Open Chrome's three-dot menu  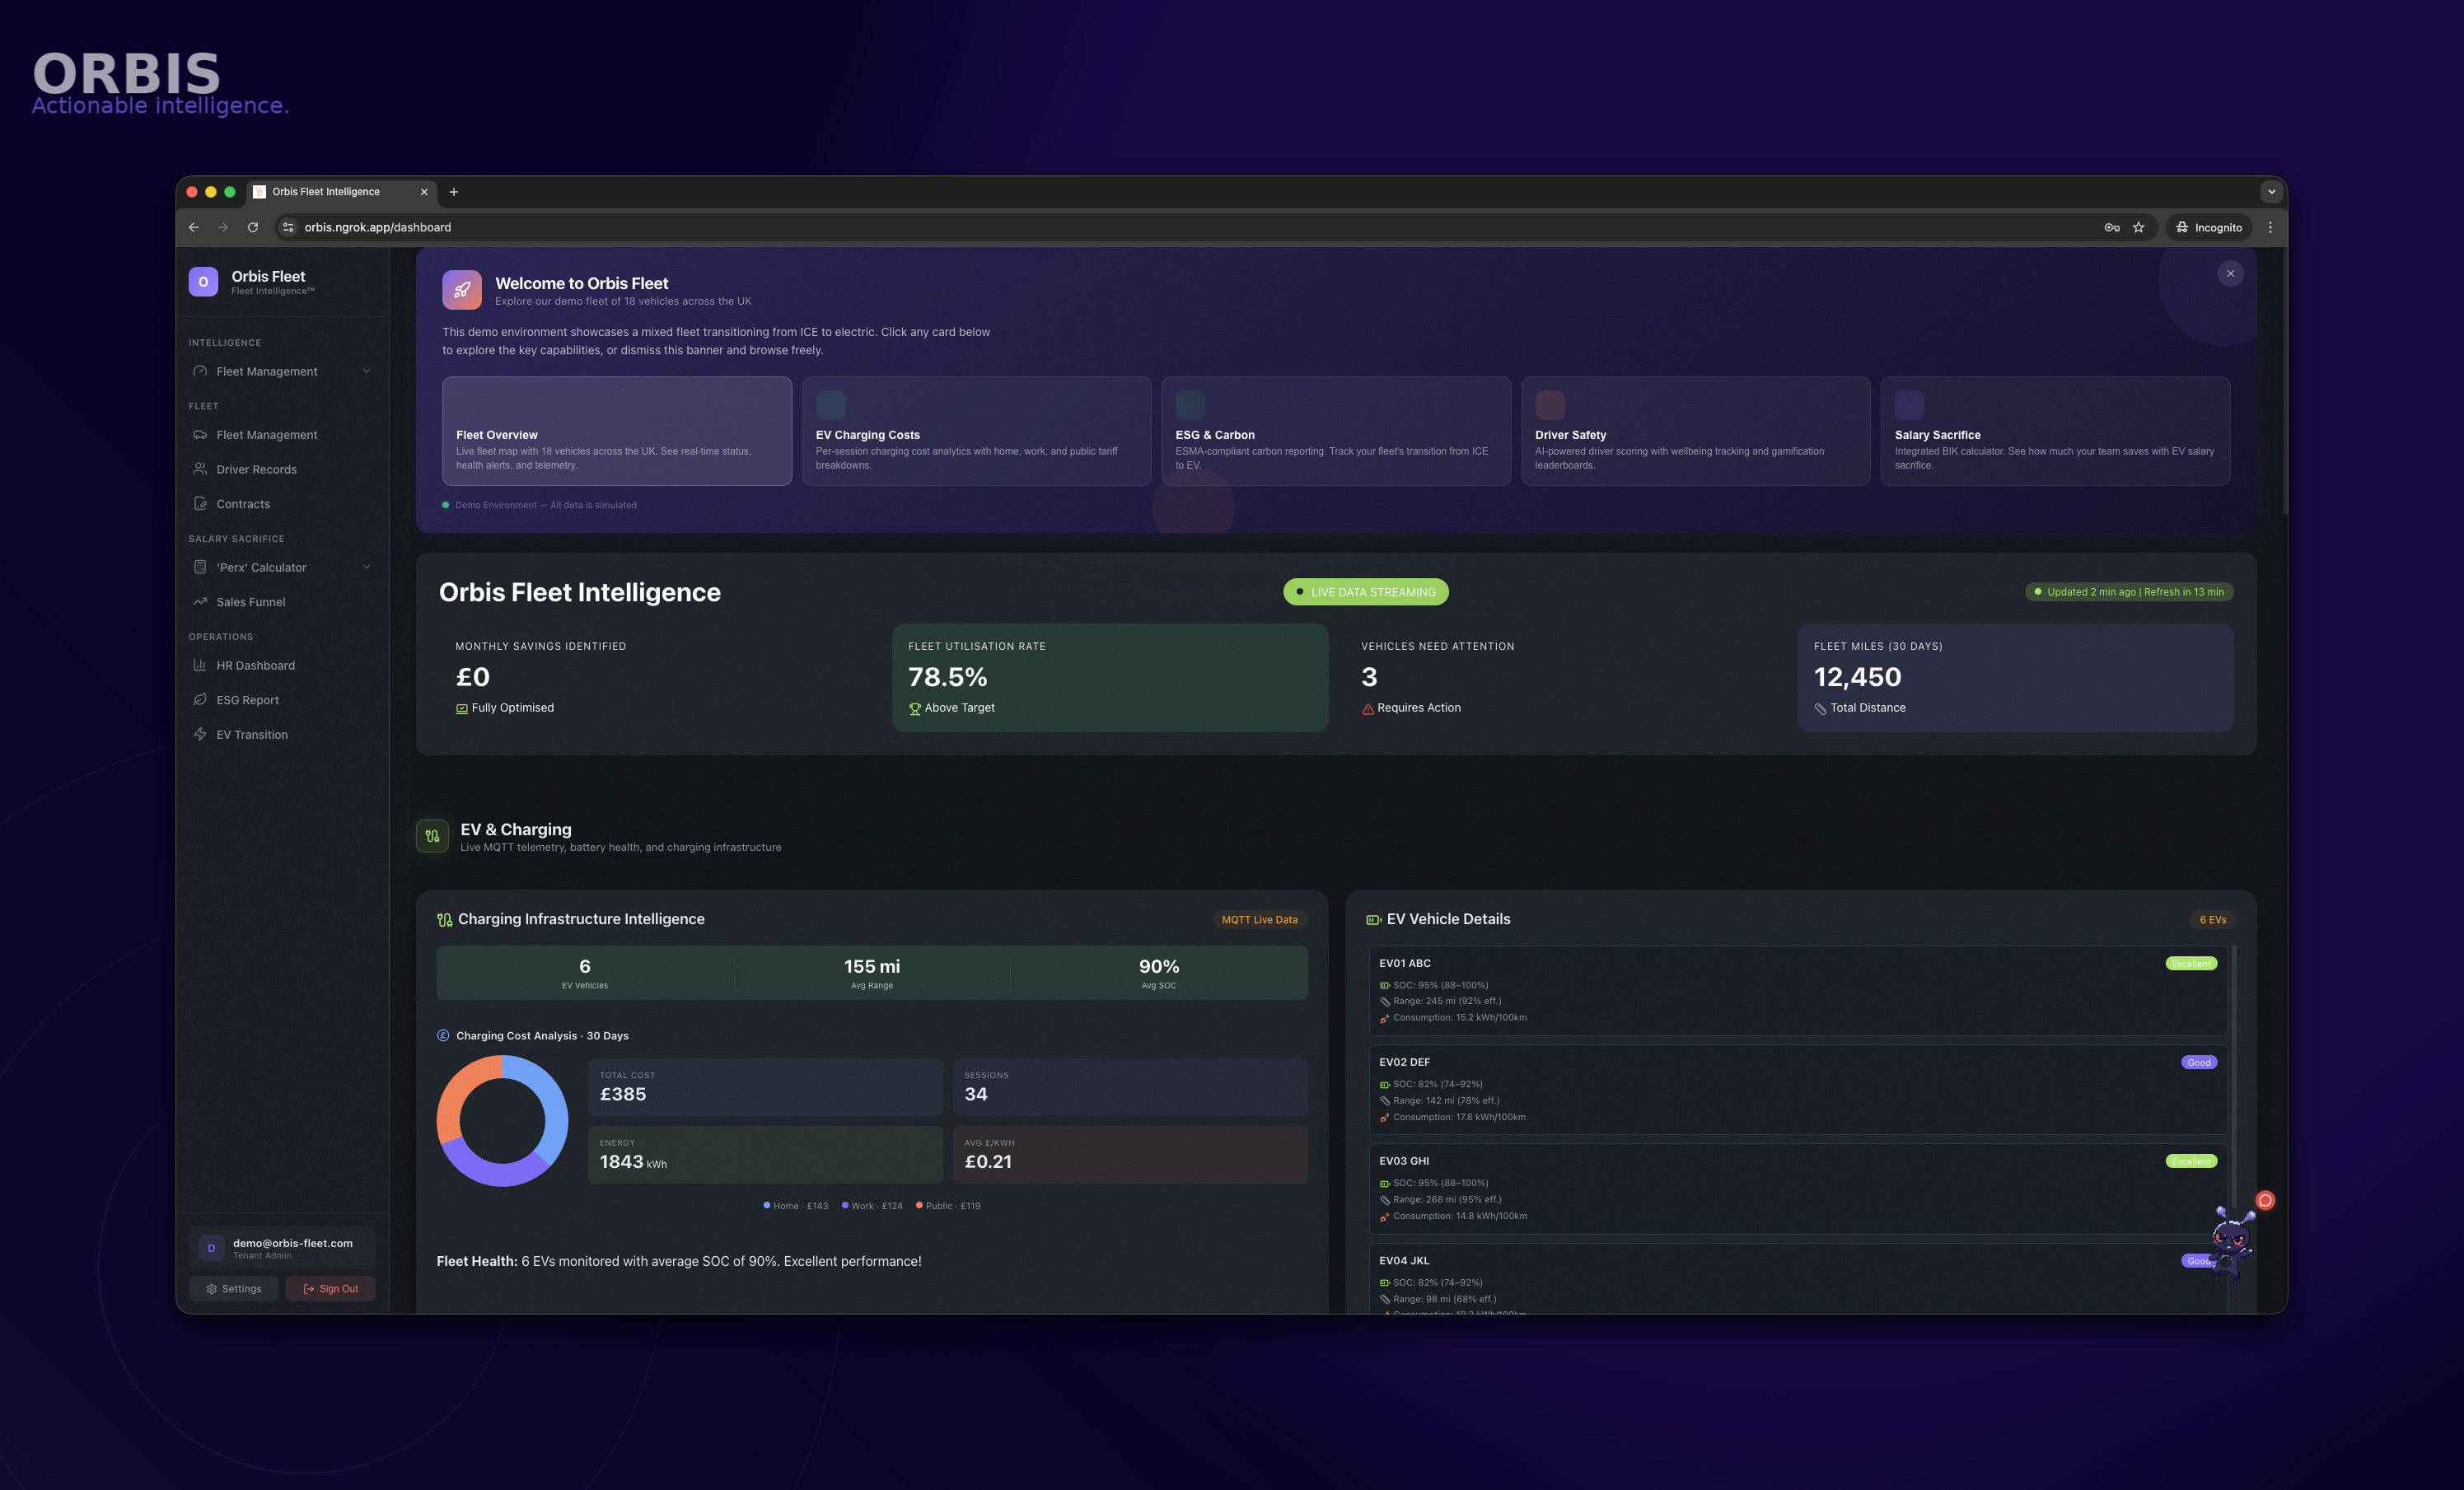point(2270,227)
